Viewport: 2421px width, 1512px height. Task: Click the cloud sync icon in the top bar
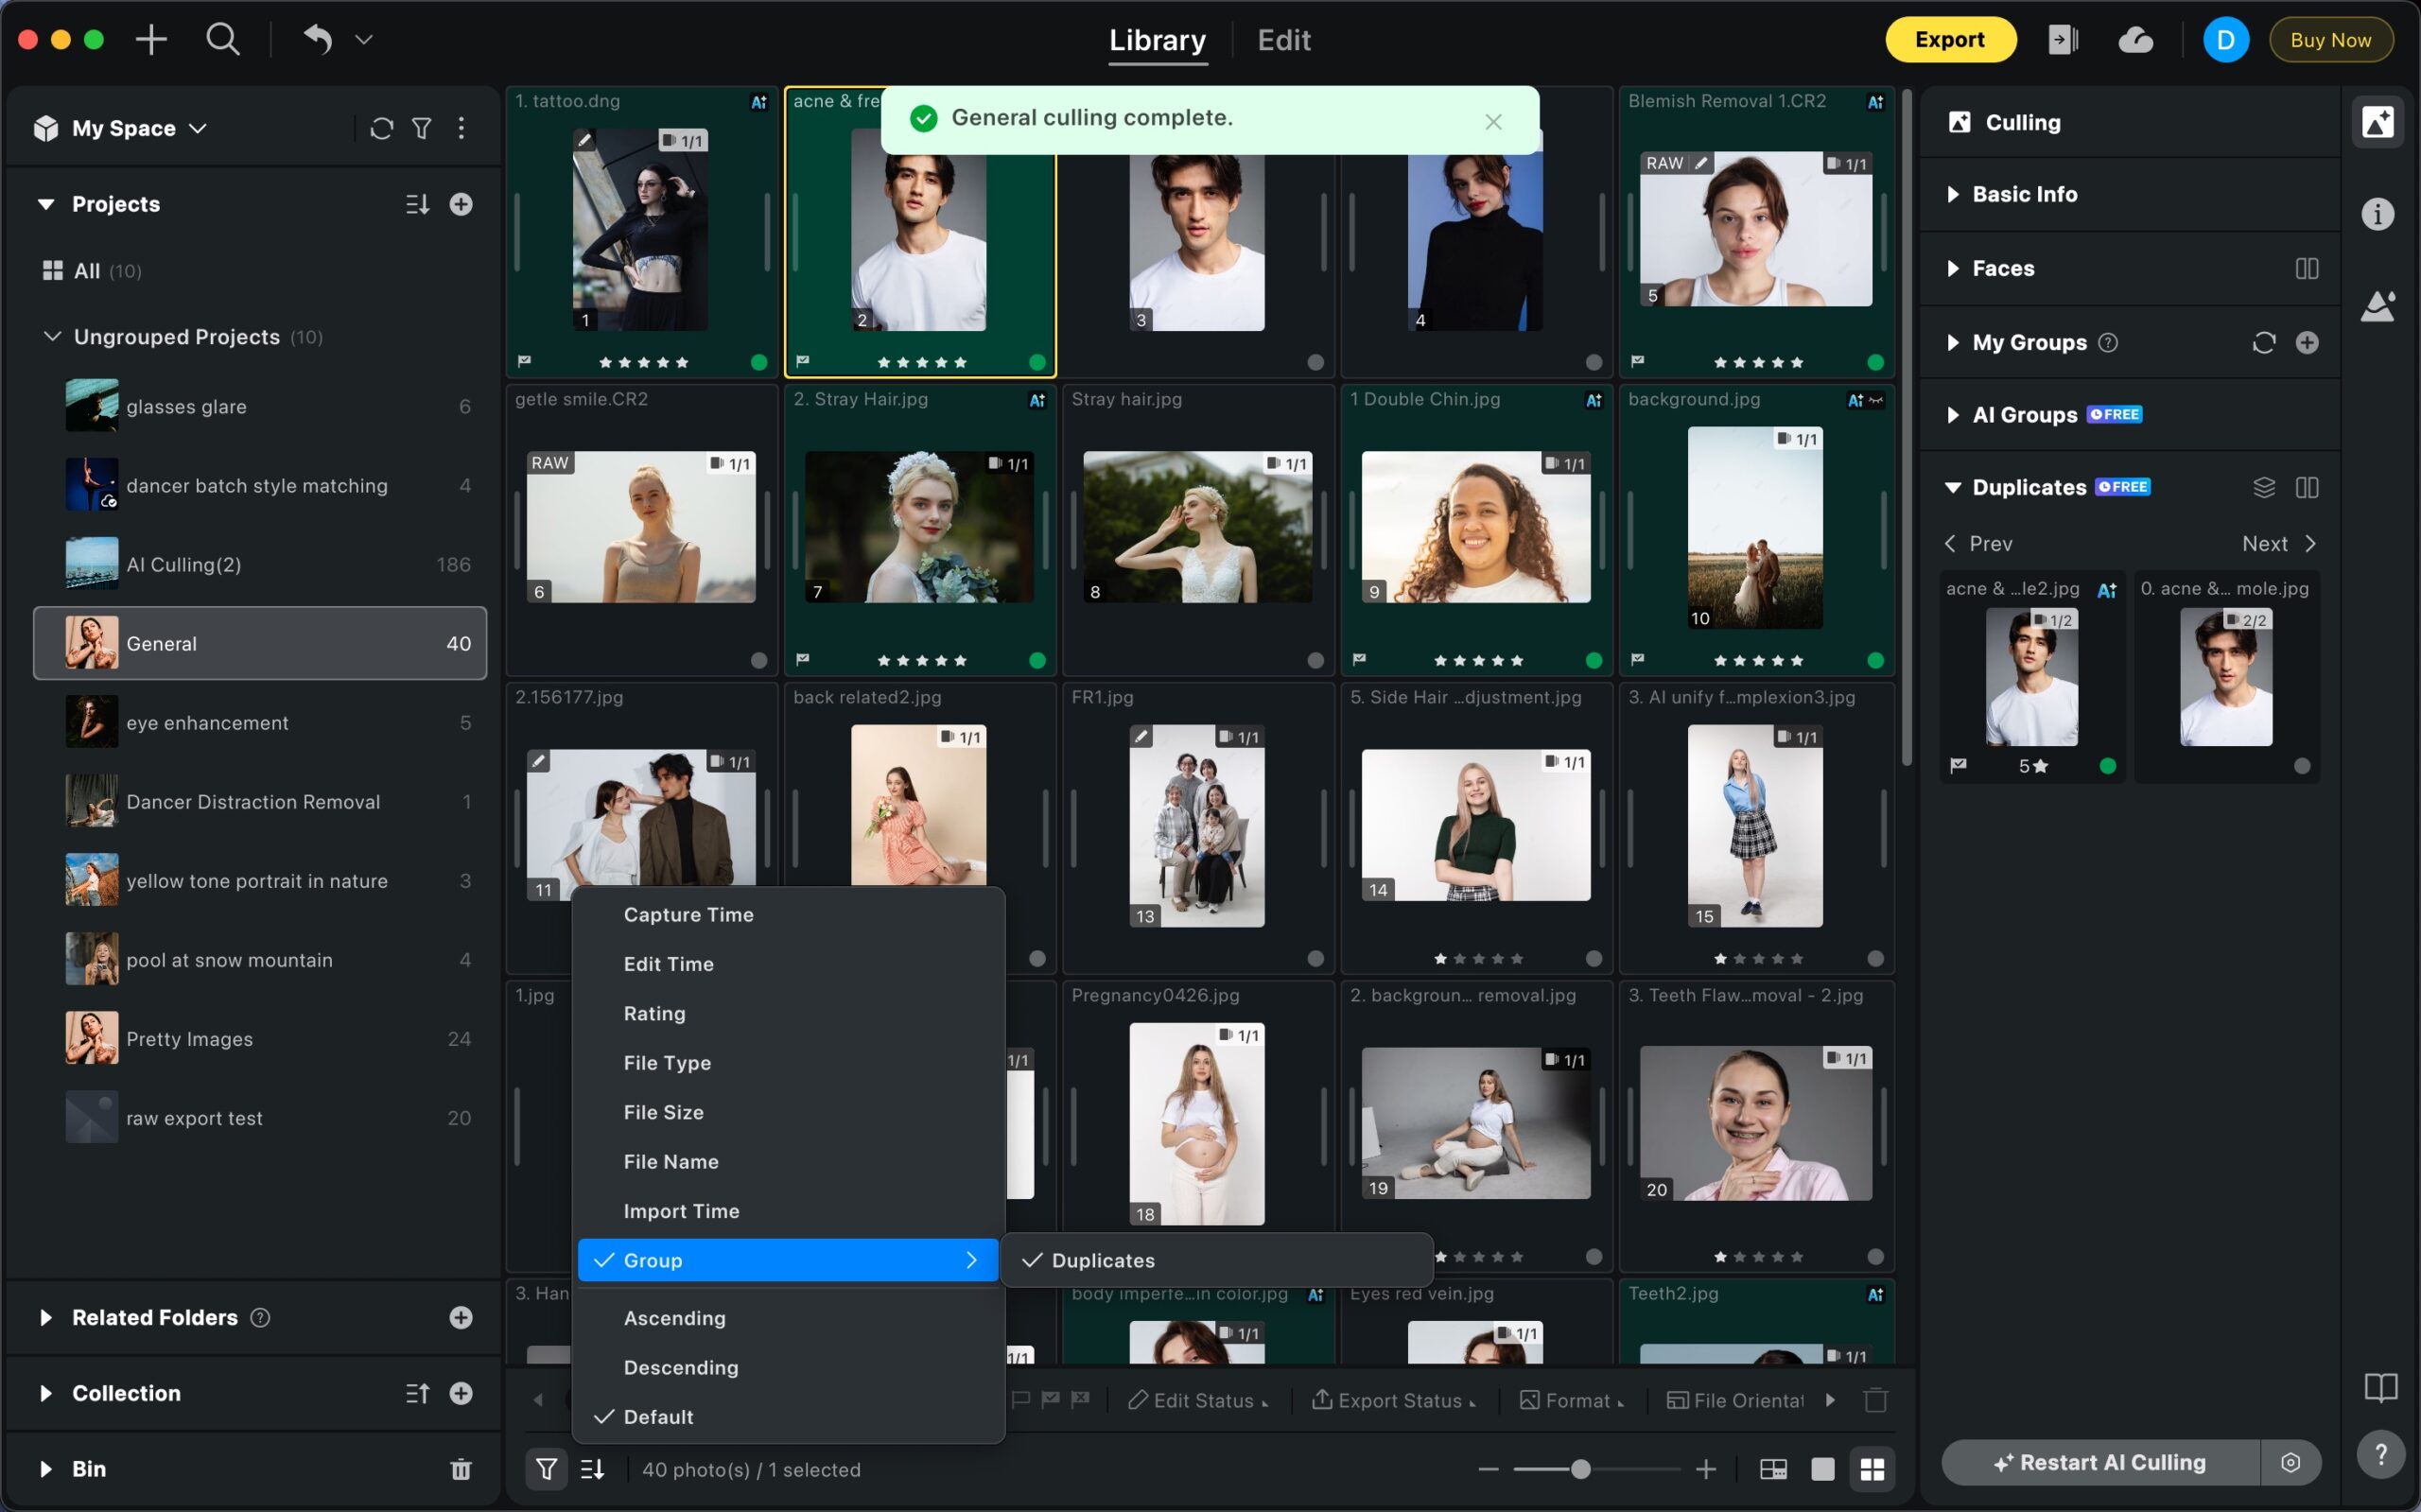click(x=2135, y=40)
